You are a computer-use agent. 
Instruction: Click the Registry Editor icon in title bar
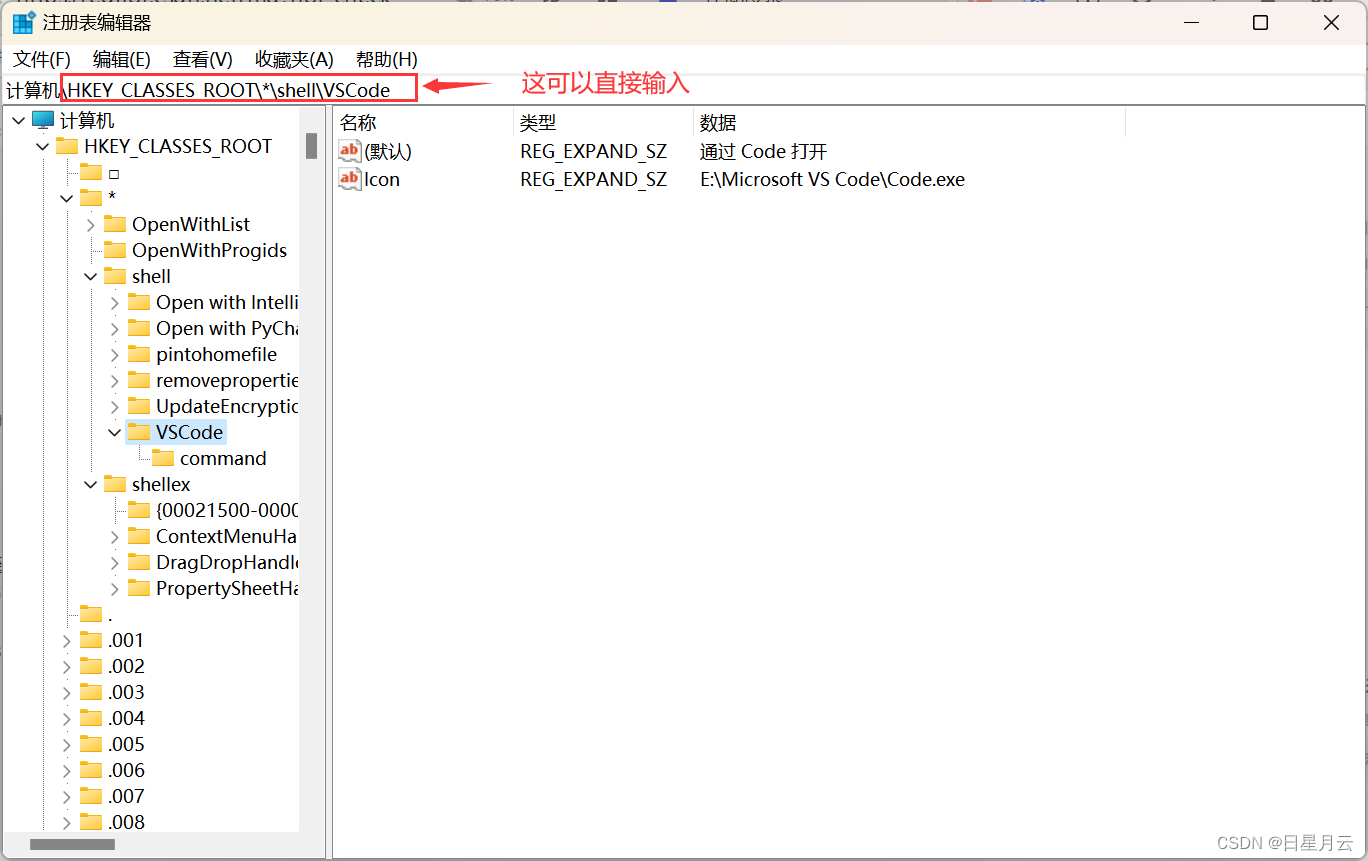click(x=22, y=21)
